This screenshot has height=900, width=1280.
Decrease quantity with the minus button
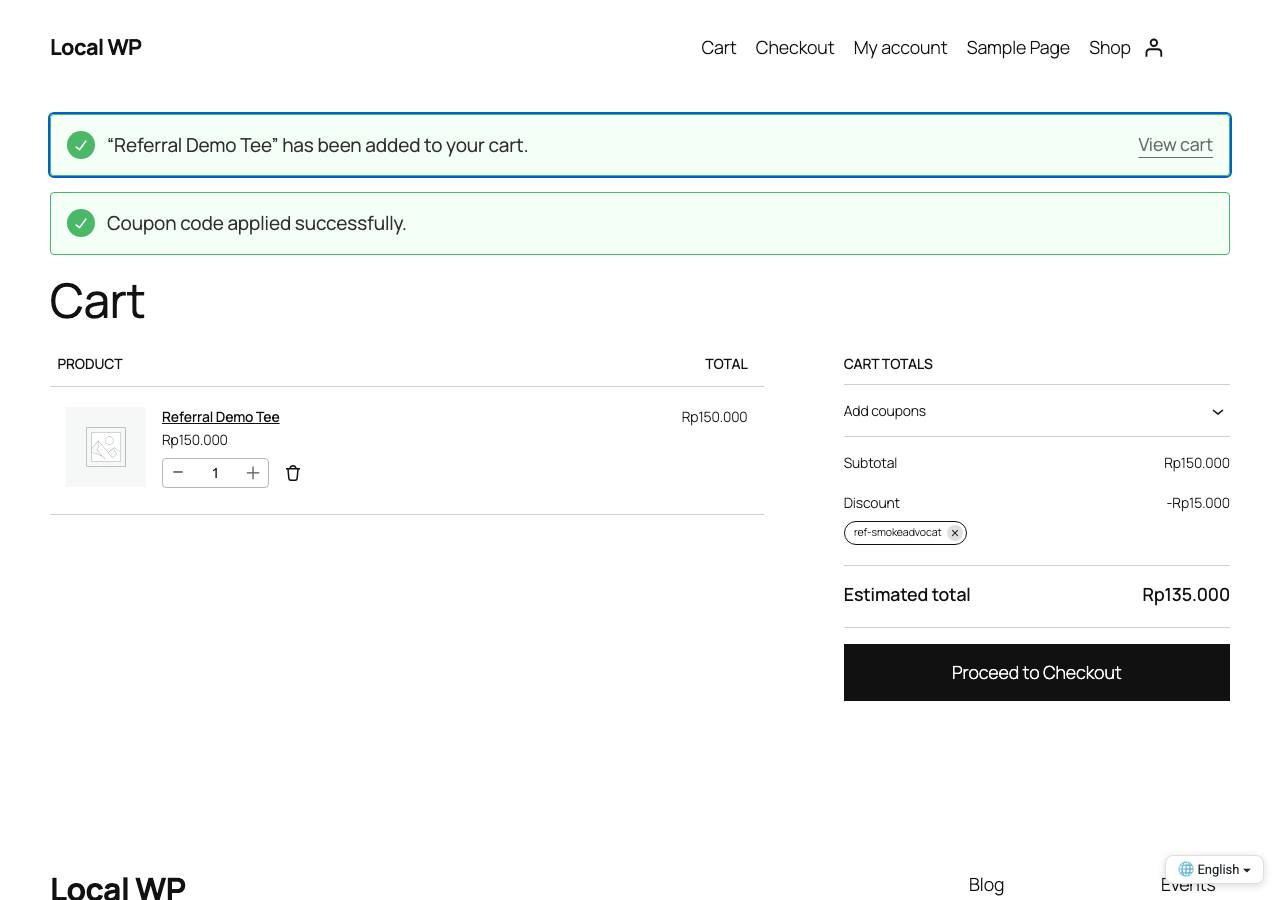pyautogui.click(x=178, y=473)
